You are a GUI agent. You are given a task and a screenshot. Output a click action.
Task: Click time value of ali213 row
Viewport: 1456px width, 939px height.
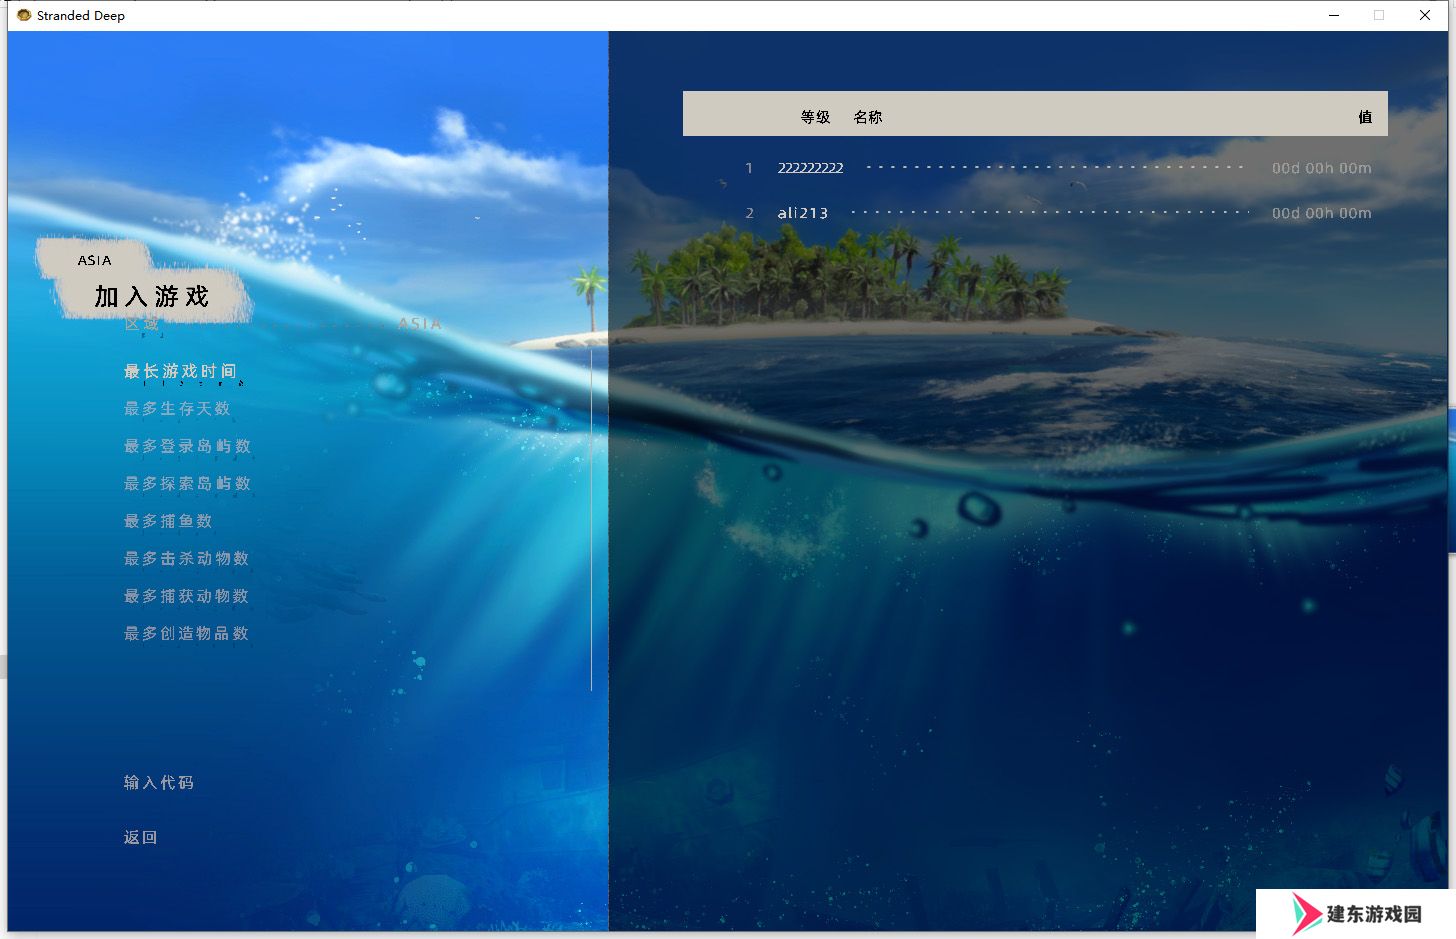click(1322, 213)
